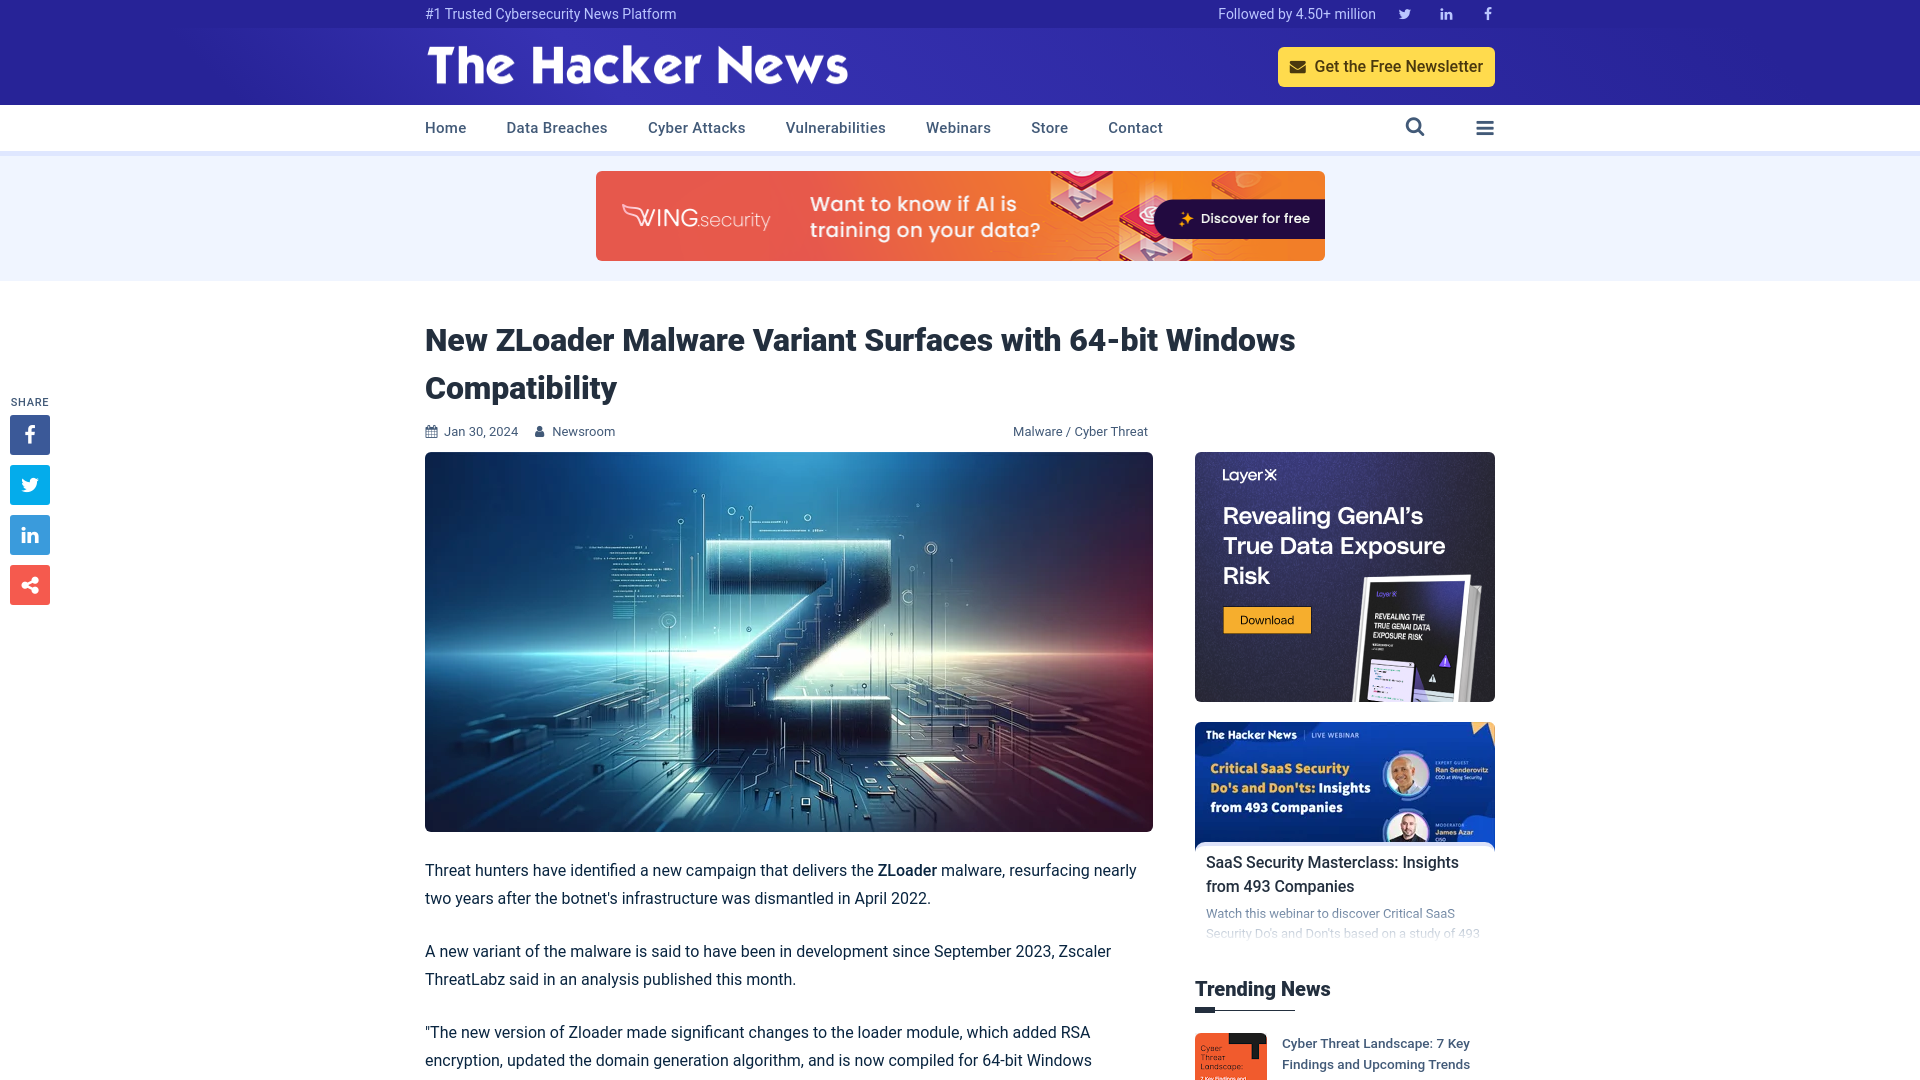This screenshot has height=1080, width=1920.
Task: Click the ZLoader hyperlink in article body
Action: coord(907,870)
